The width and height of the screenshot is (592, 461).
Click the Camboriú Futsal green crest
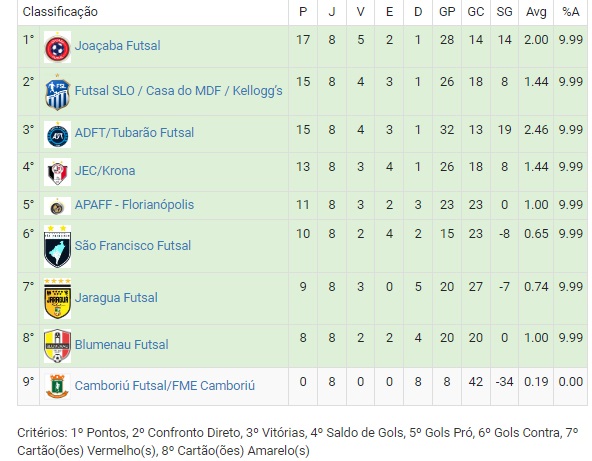[x=57, y=386]
